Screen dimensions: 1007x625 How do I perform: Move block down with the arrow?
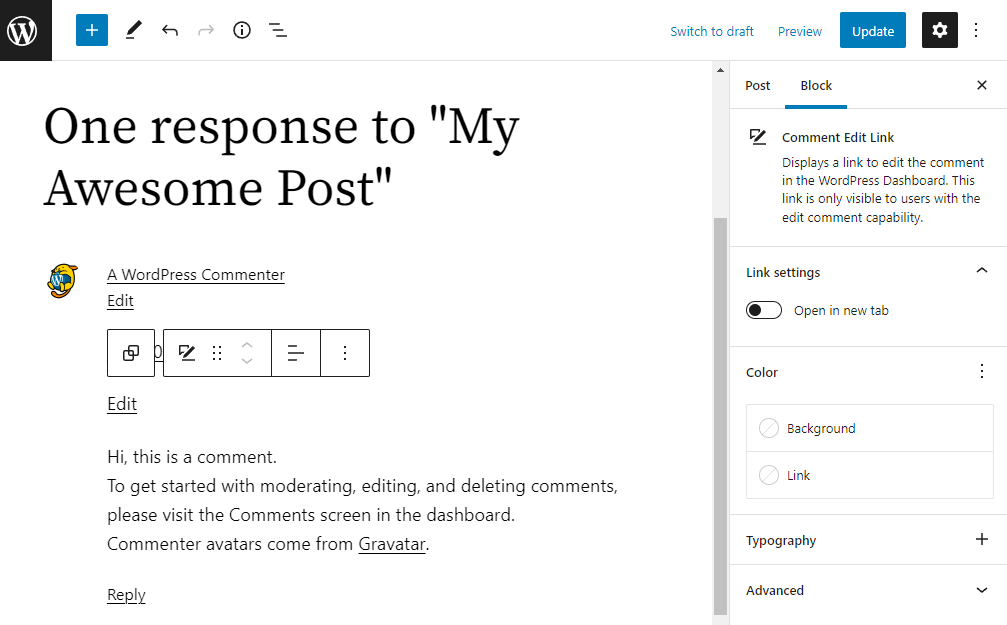click(x=247, y=360)
